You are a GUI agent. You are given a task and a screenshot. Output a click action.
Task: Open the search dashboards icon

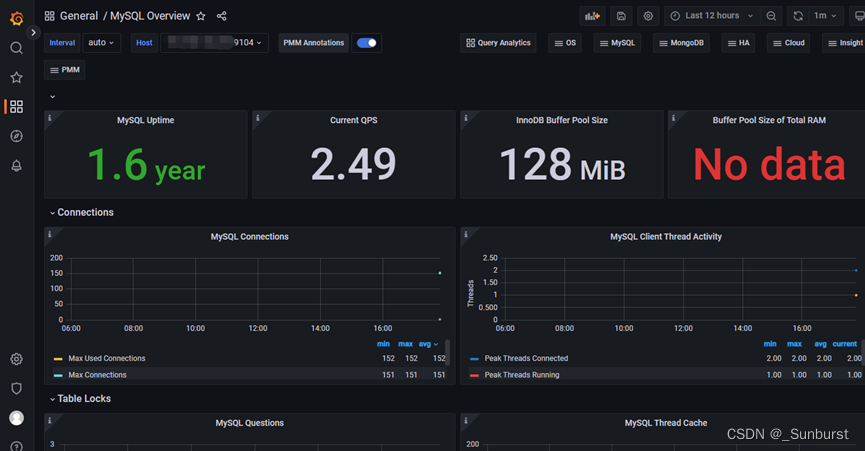17,48
